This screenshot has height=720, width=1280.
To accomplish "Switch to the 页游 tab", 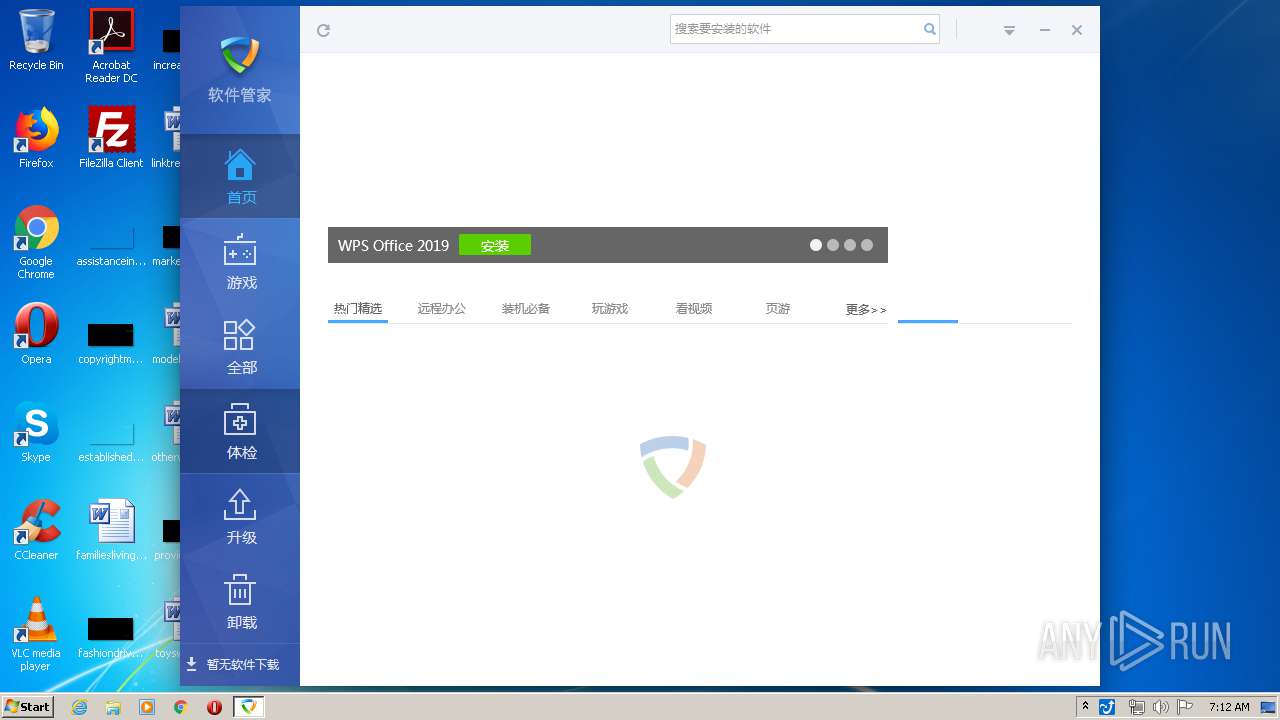I will click(x=778, y=309).
